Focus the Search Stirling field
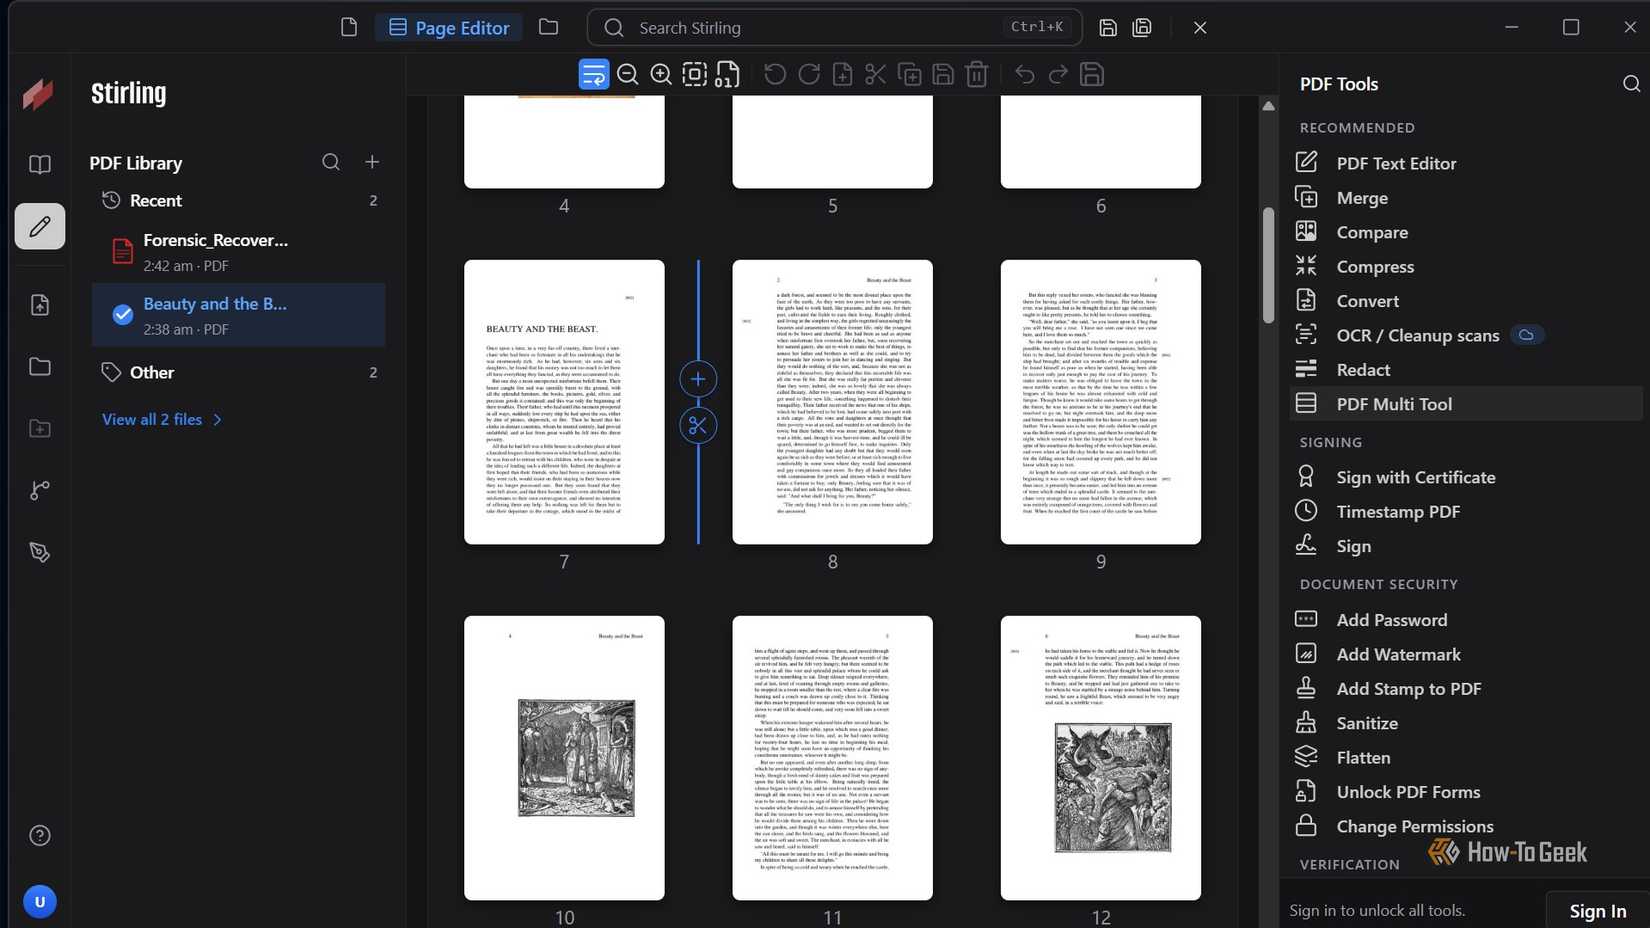The height and width of the screenshot is (928, 1650). tap(834, 27)
